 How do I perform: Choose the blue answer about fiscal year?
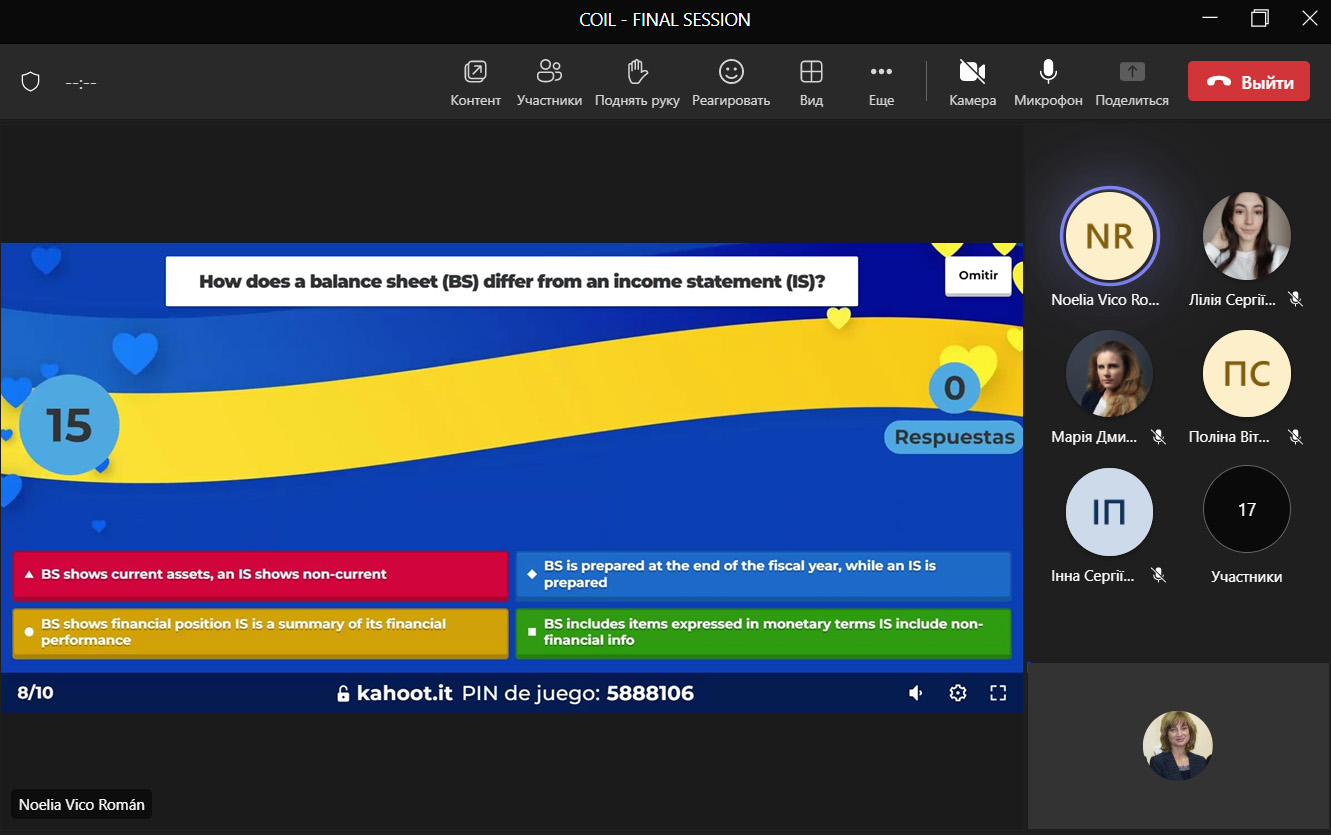763,574
